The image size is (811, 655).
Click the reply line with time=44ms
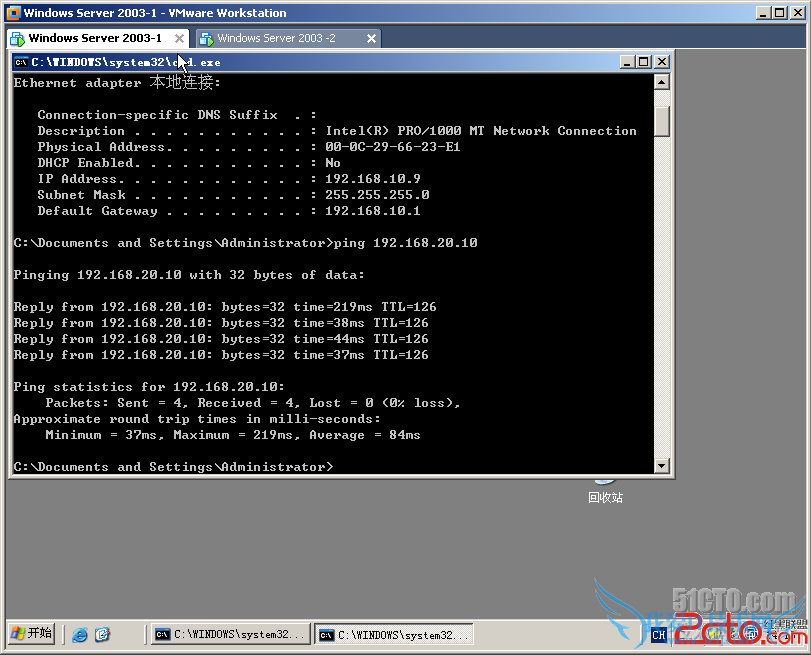pos(221,339)
